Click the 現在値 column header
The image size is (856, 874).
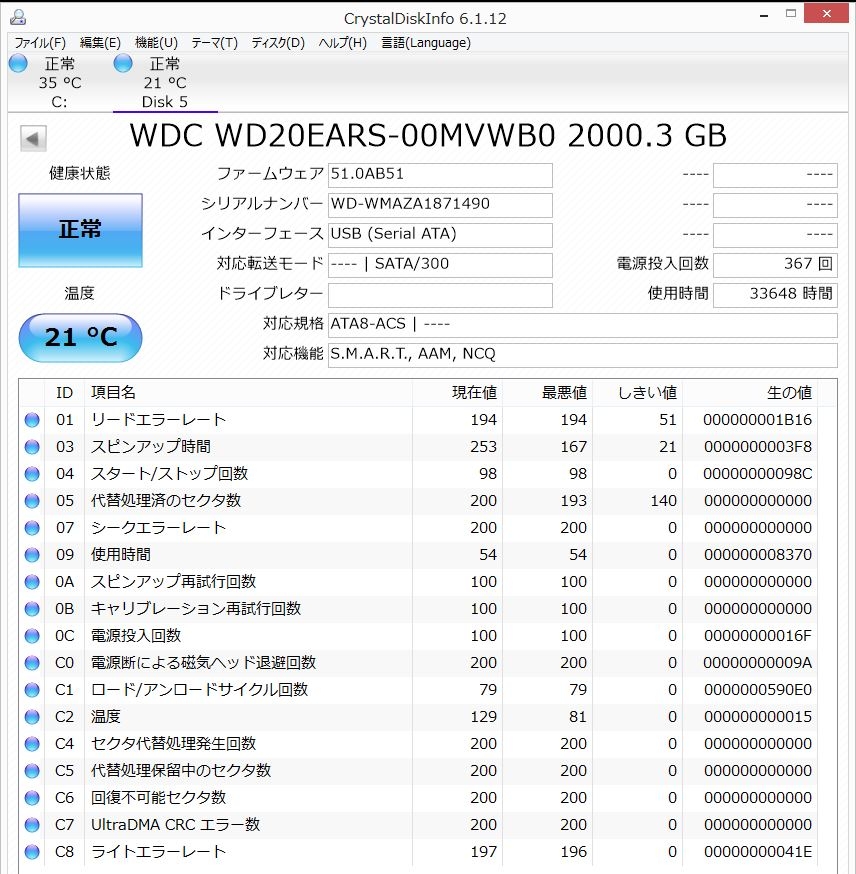coord(458,393)
